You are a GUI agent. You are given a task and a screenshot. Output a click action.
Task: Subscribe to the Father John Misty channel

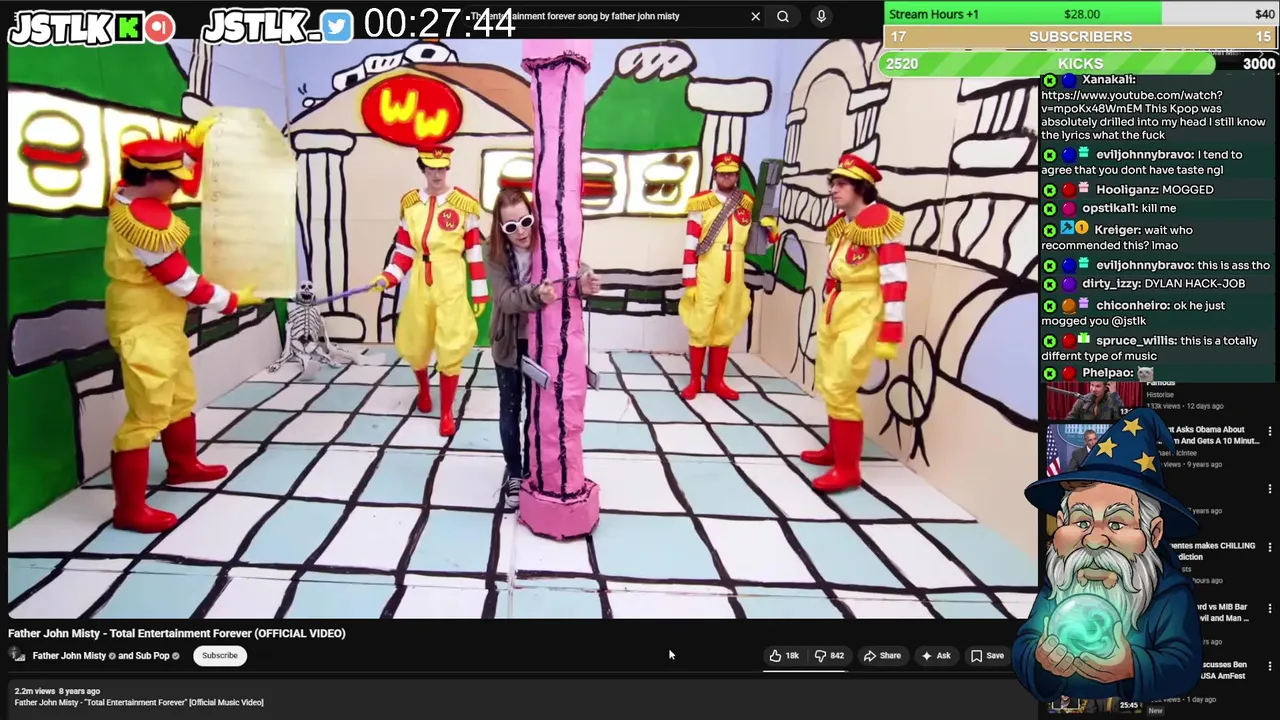coord(220,656)
